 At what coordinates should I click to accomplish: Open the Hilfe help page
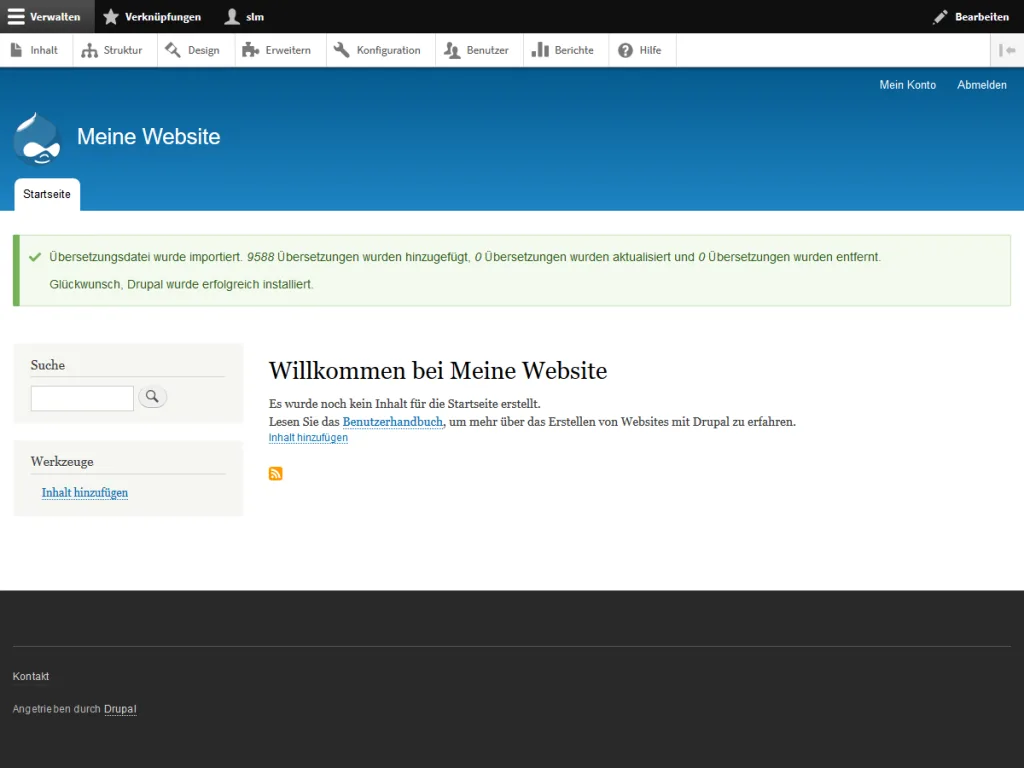[640, 50]
